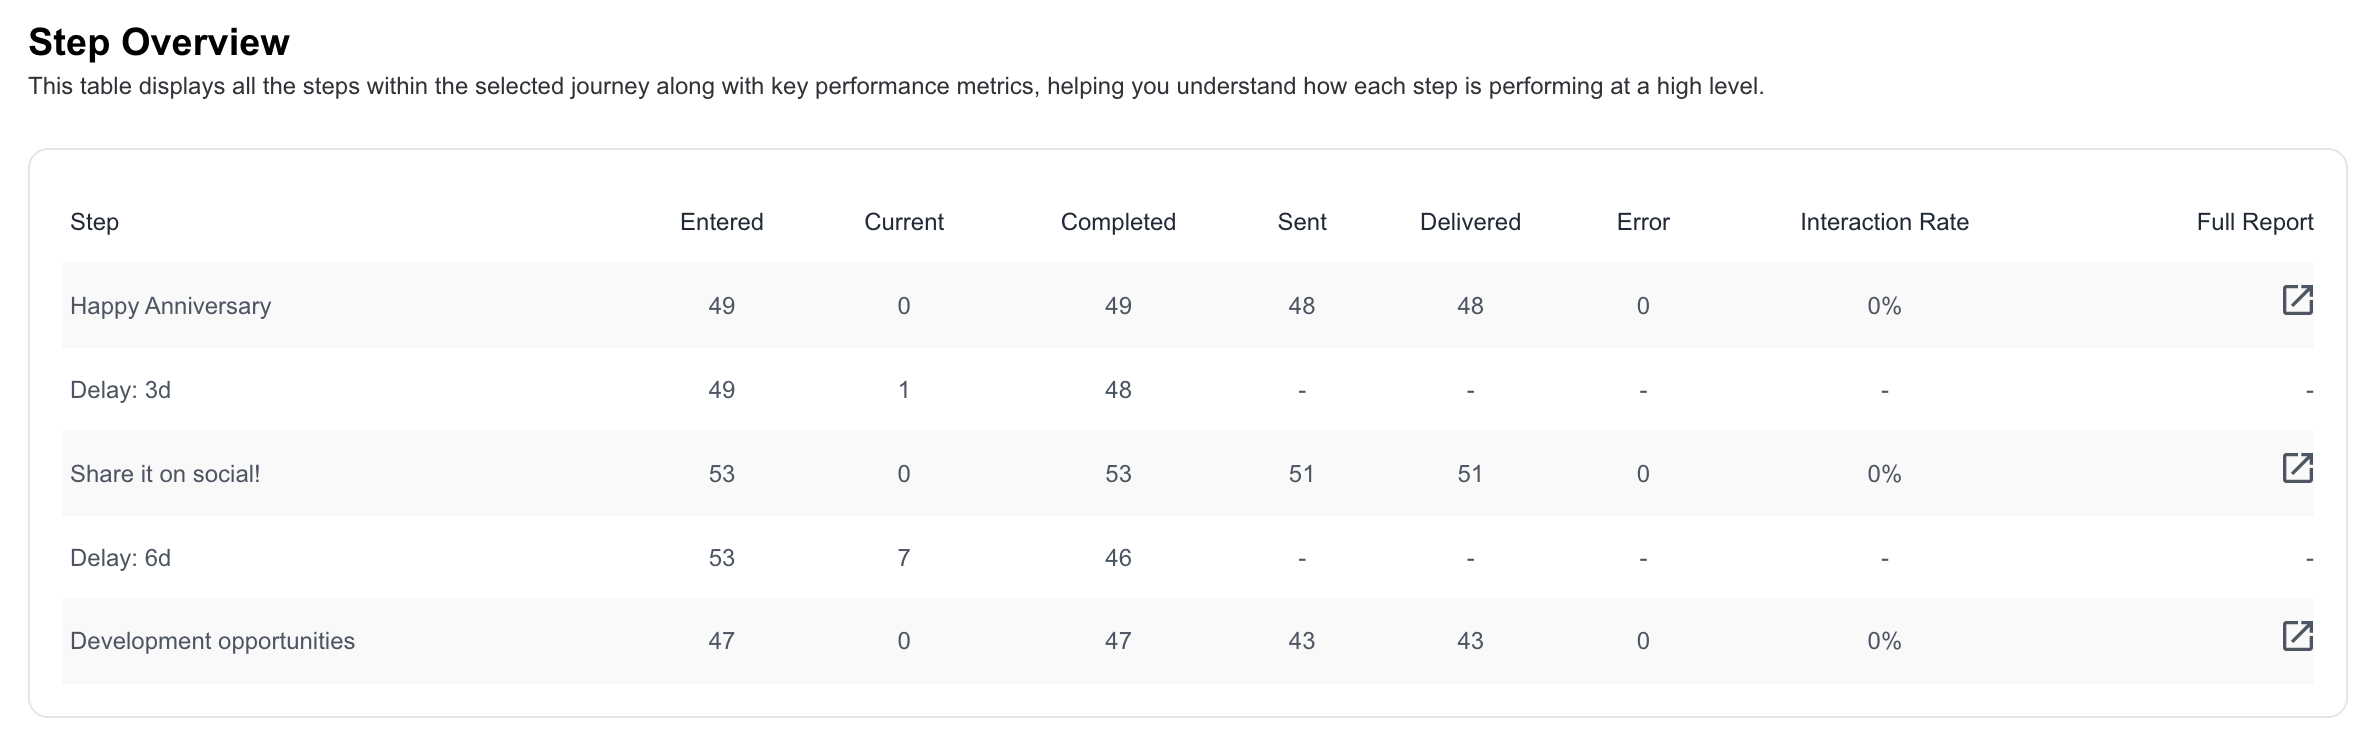2376x740 pixels.
Task: Open full report for Happy Anniversary
Action: point(2297,300)
